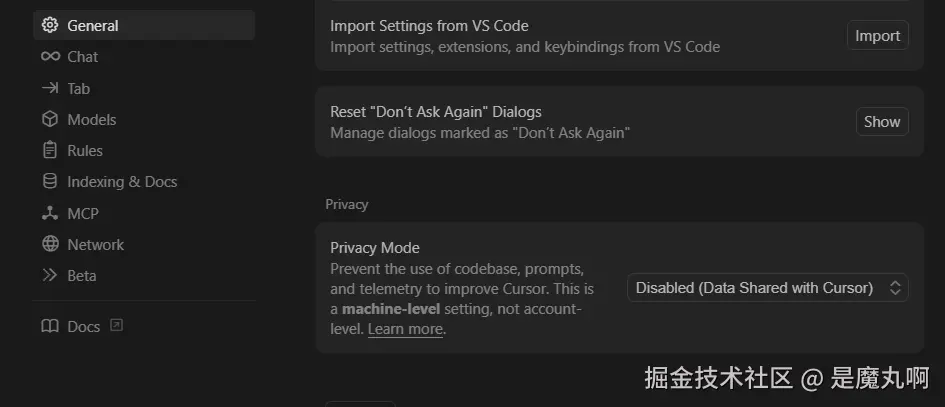
Task: Click the MCP nodes icon
Action: click(x=50, y=213)
